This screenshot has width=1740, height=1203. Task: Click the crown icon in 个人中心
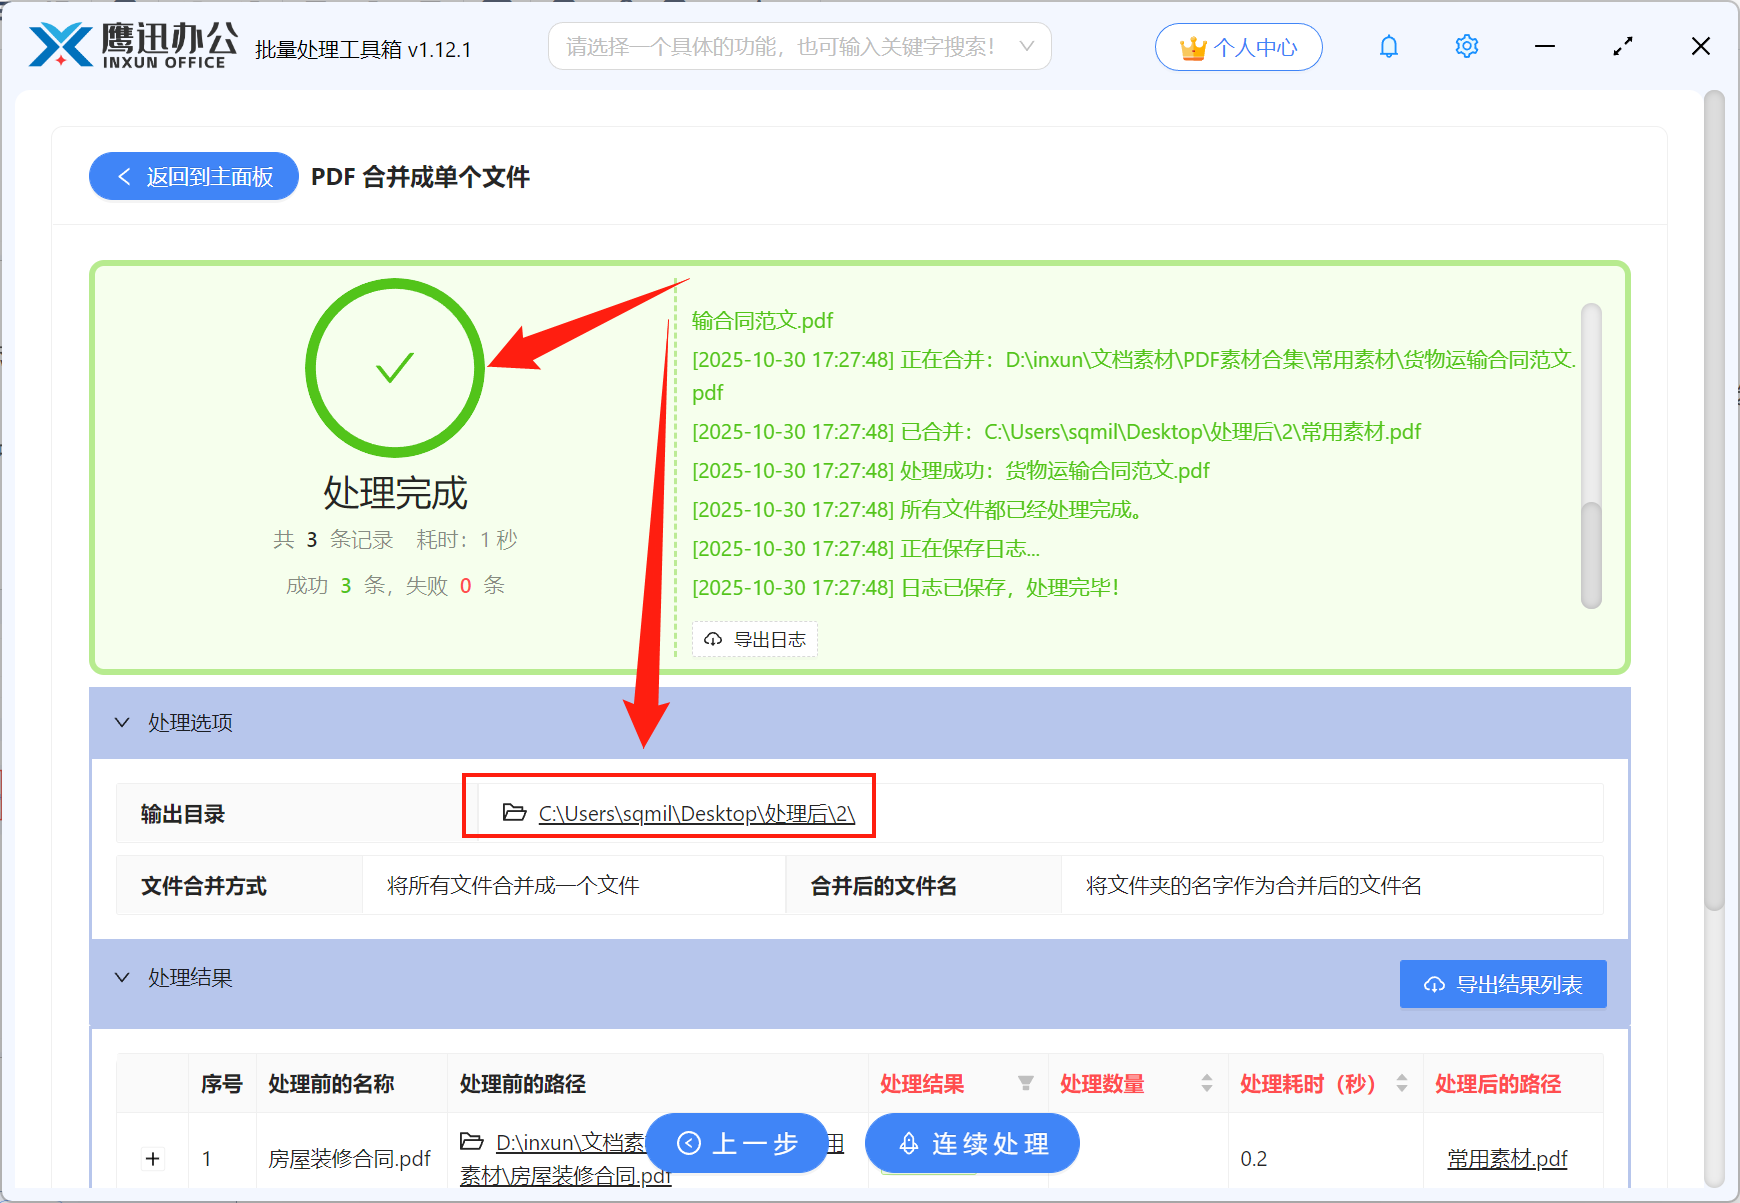pos(1192,46)
